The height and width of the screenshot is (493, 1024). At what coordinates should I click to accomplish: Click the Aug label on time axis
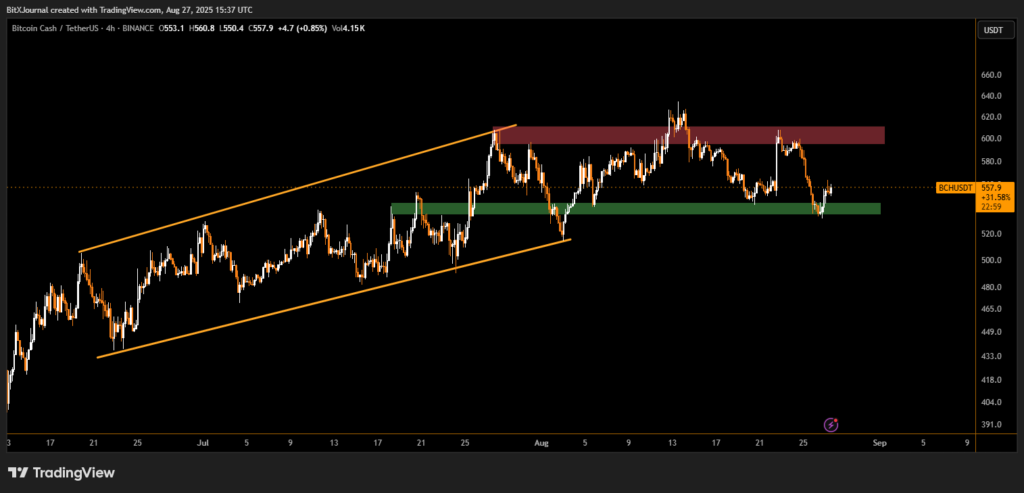pyautogui.click(x=542, y=441)
